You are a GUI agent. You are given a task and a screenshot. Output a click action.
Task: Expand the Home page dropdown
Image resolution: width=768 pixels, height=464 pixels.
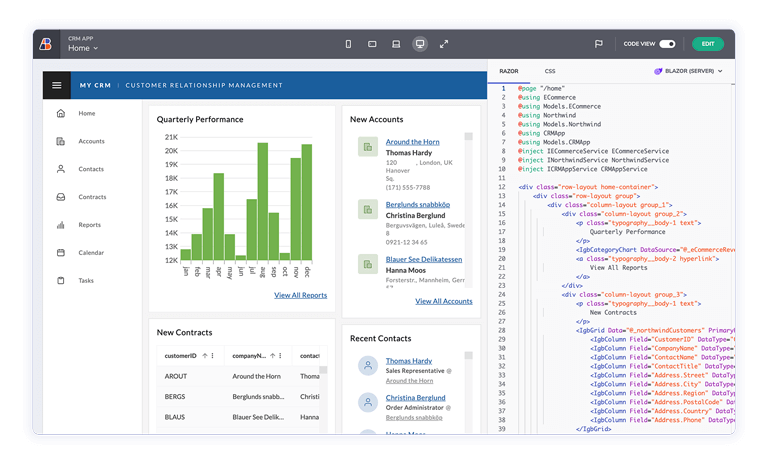pyautogui.click(x=84, y=48)
